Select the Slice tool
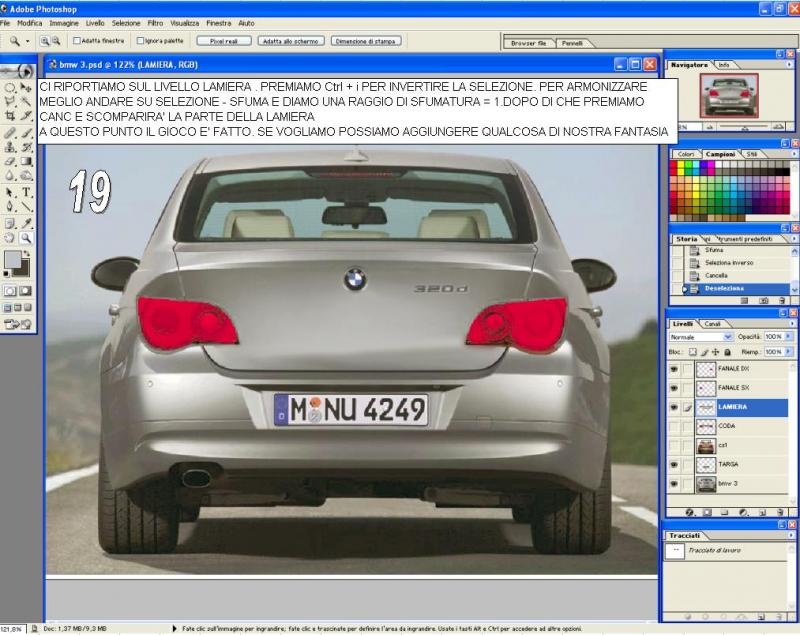 26,115
